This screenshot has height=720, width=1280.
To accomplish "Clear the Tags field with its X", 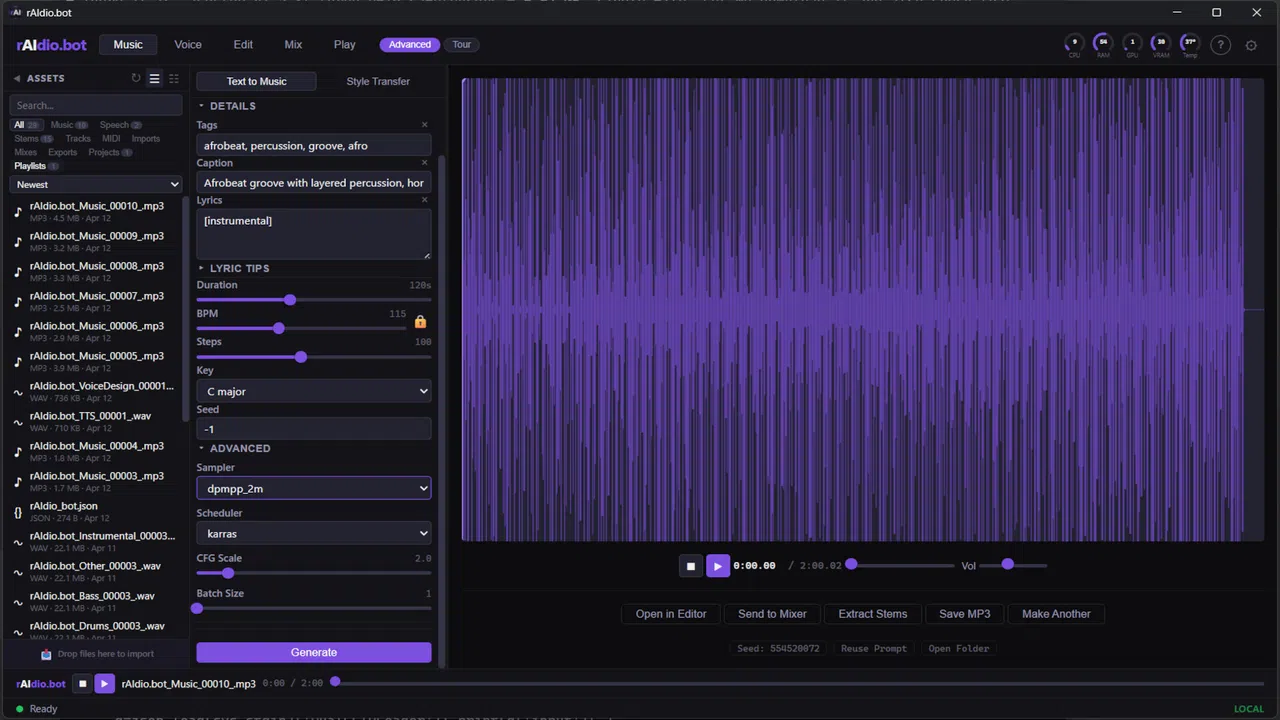I will 424,125.
